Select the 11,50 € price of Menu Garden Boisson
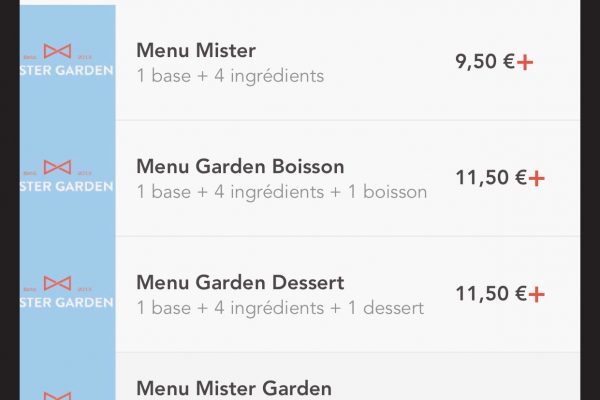The image size is (600, 400). point(491,177)
